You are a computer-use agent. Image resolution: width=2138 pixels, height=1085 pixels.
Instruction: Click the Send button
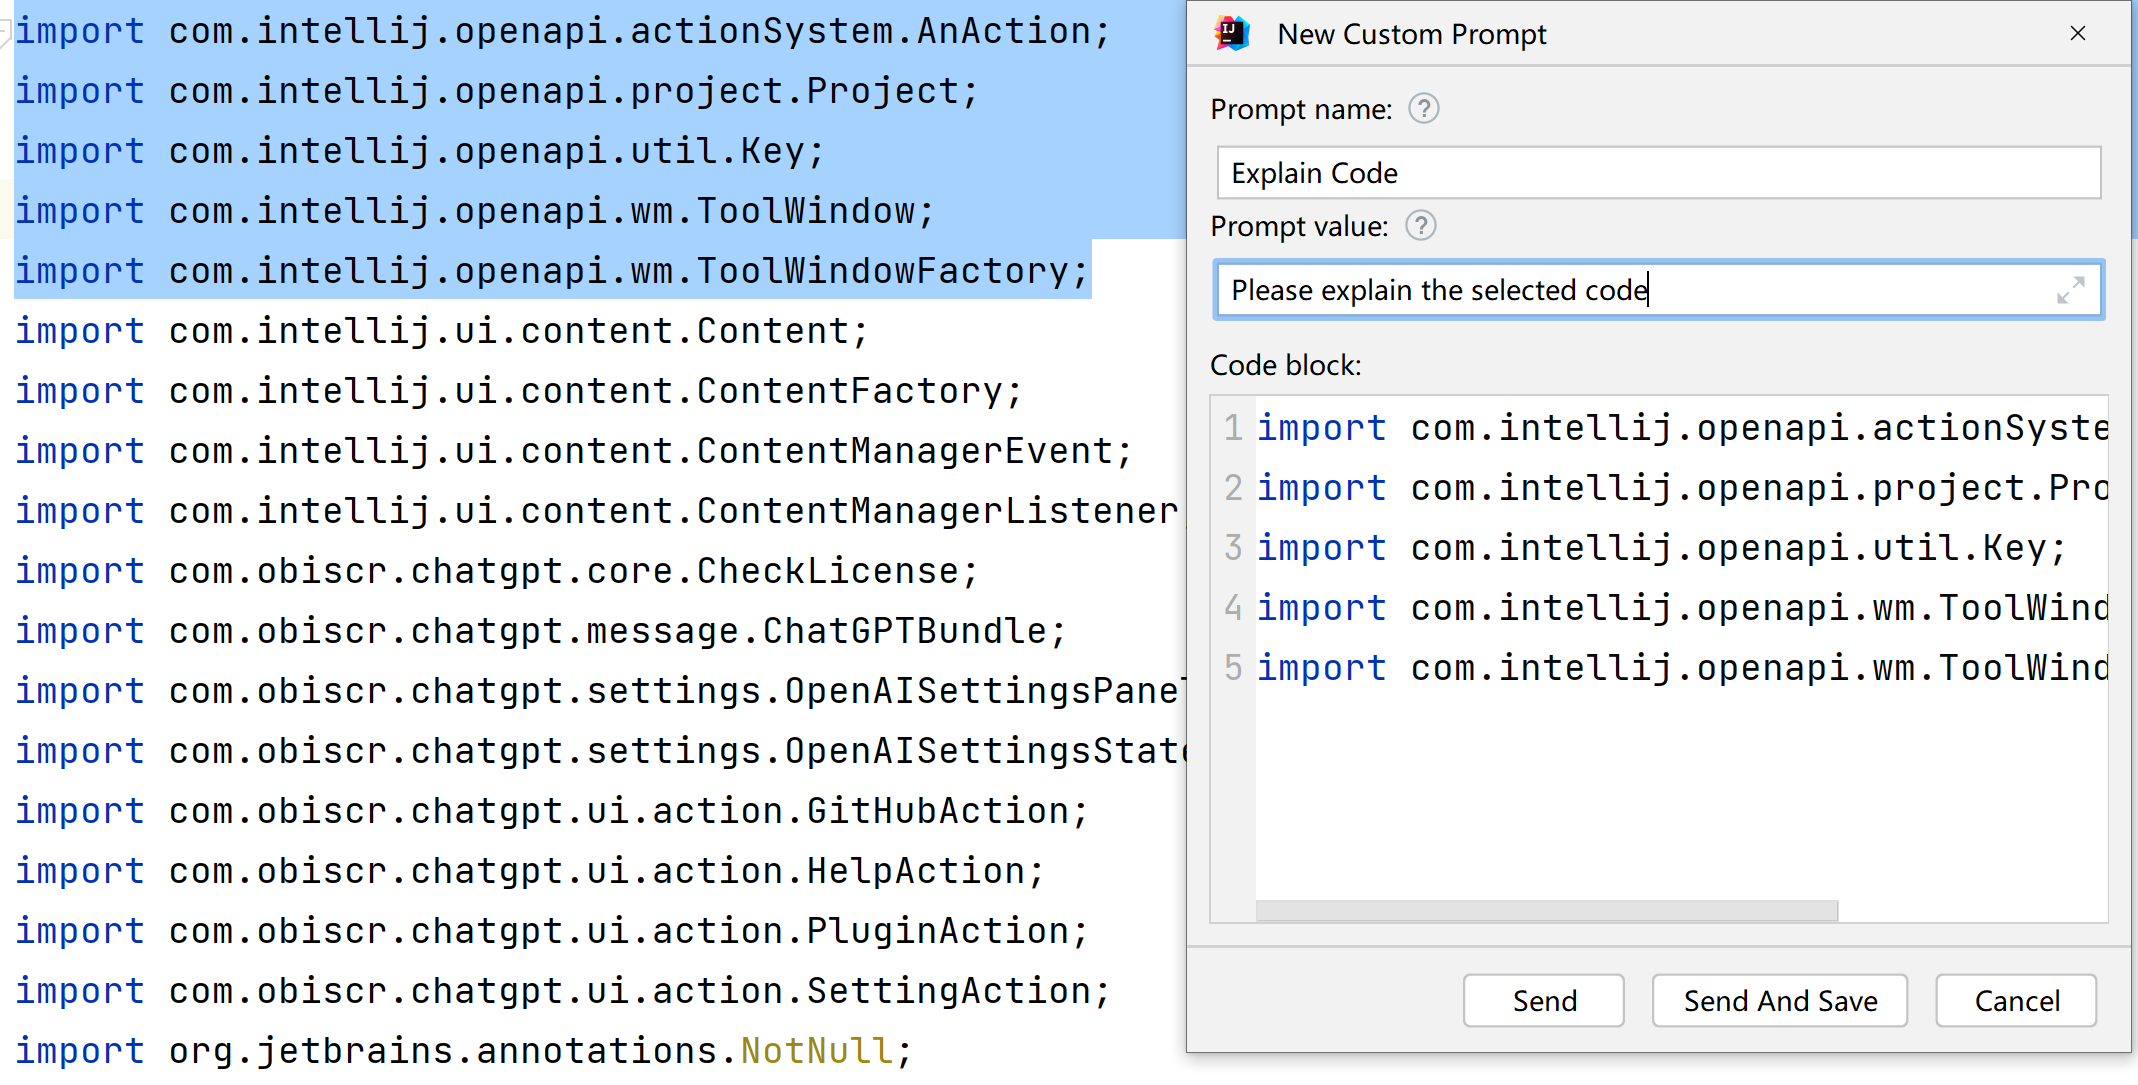1543,1000
